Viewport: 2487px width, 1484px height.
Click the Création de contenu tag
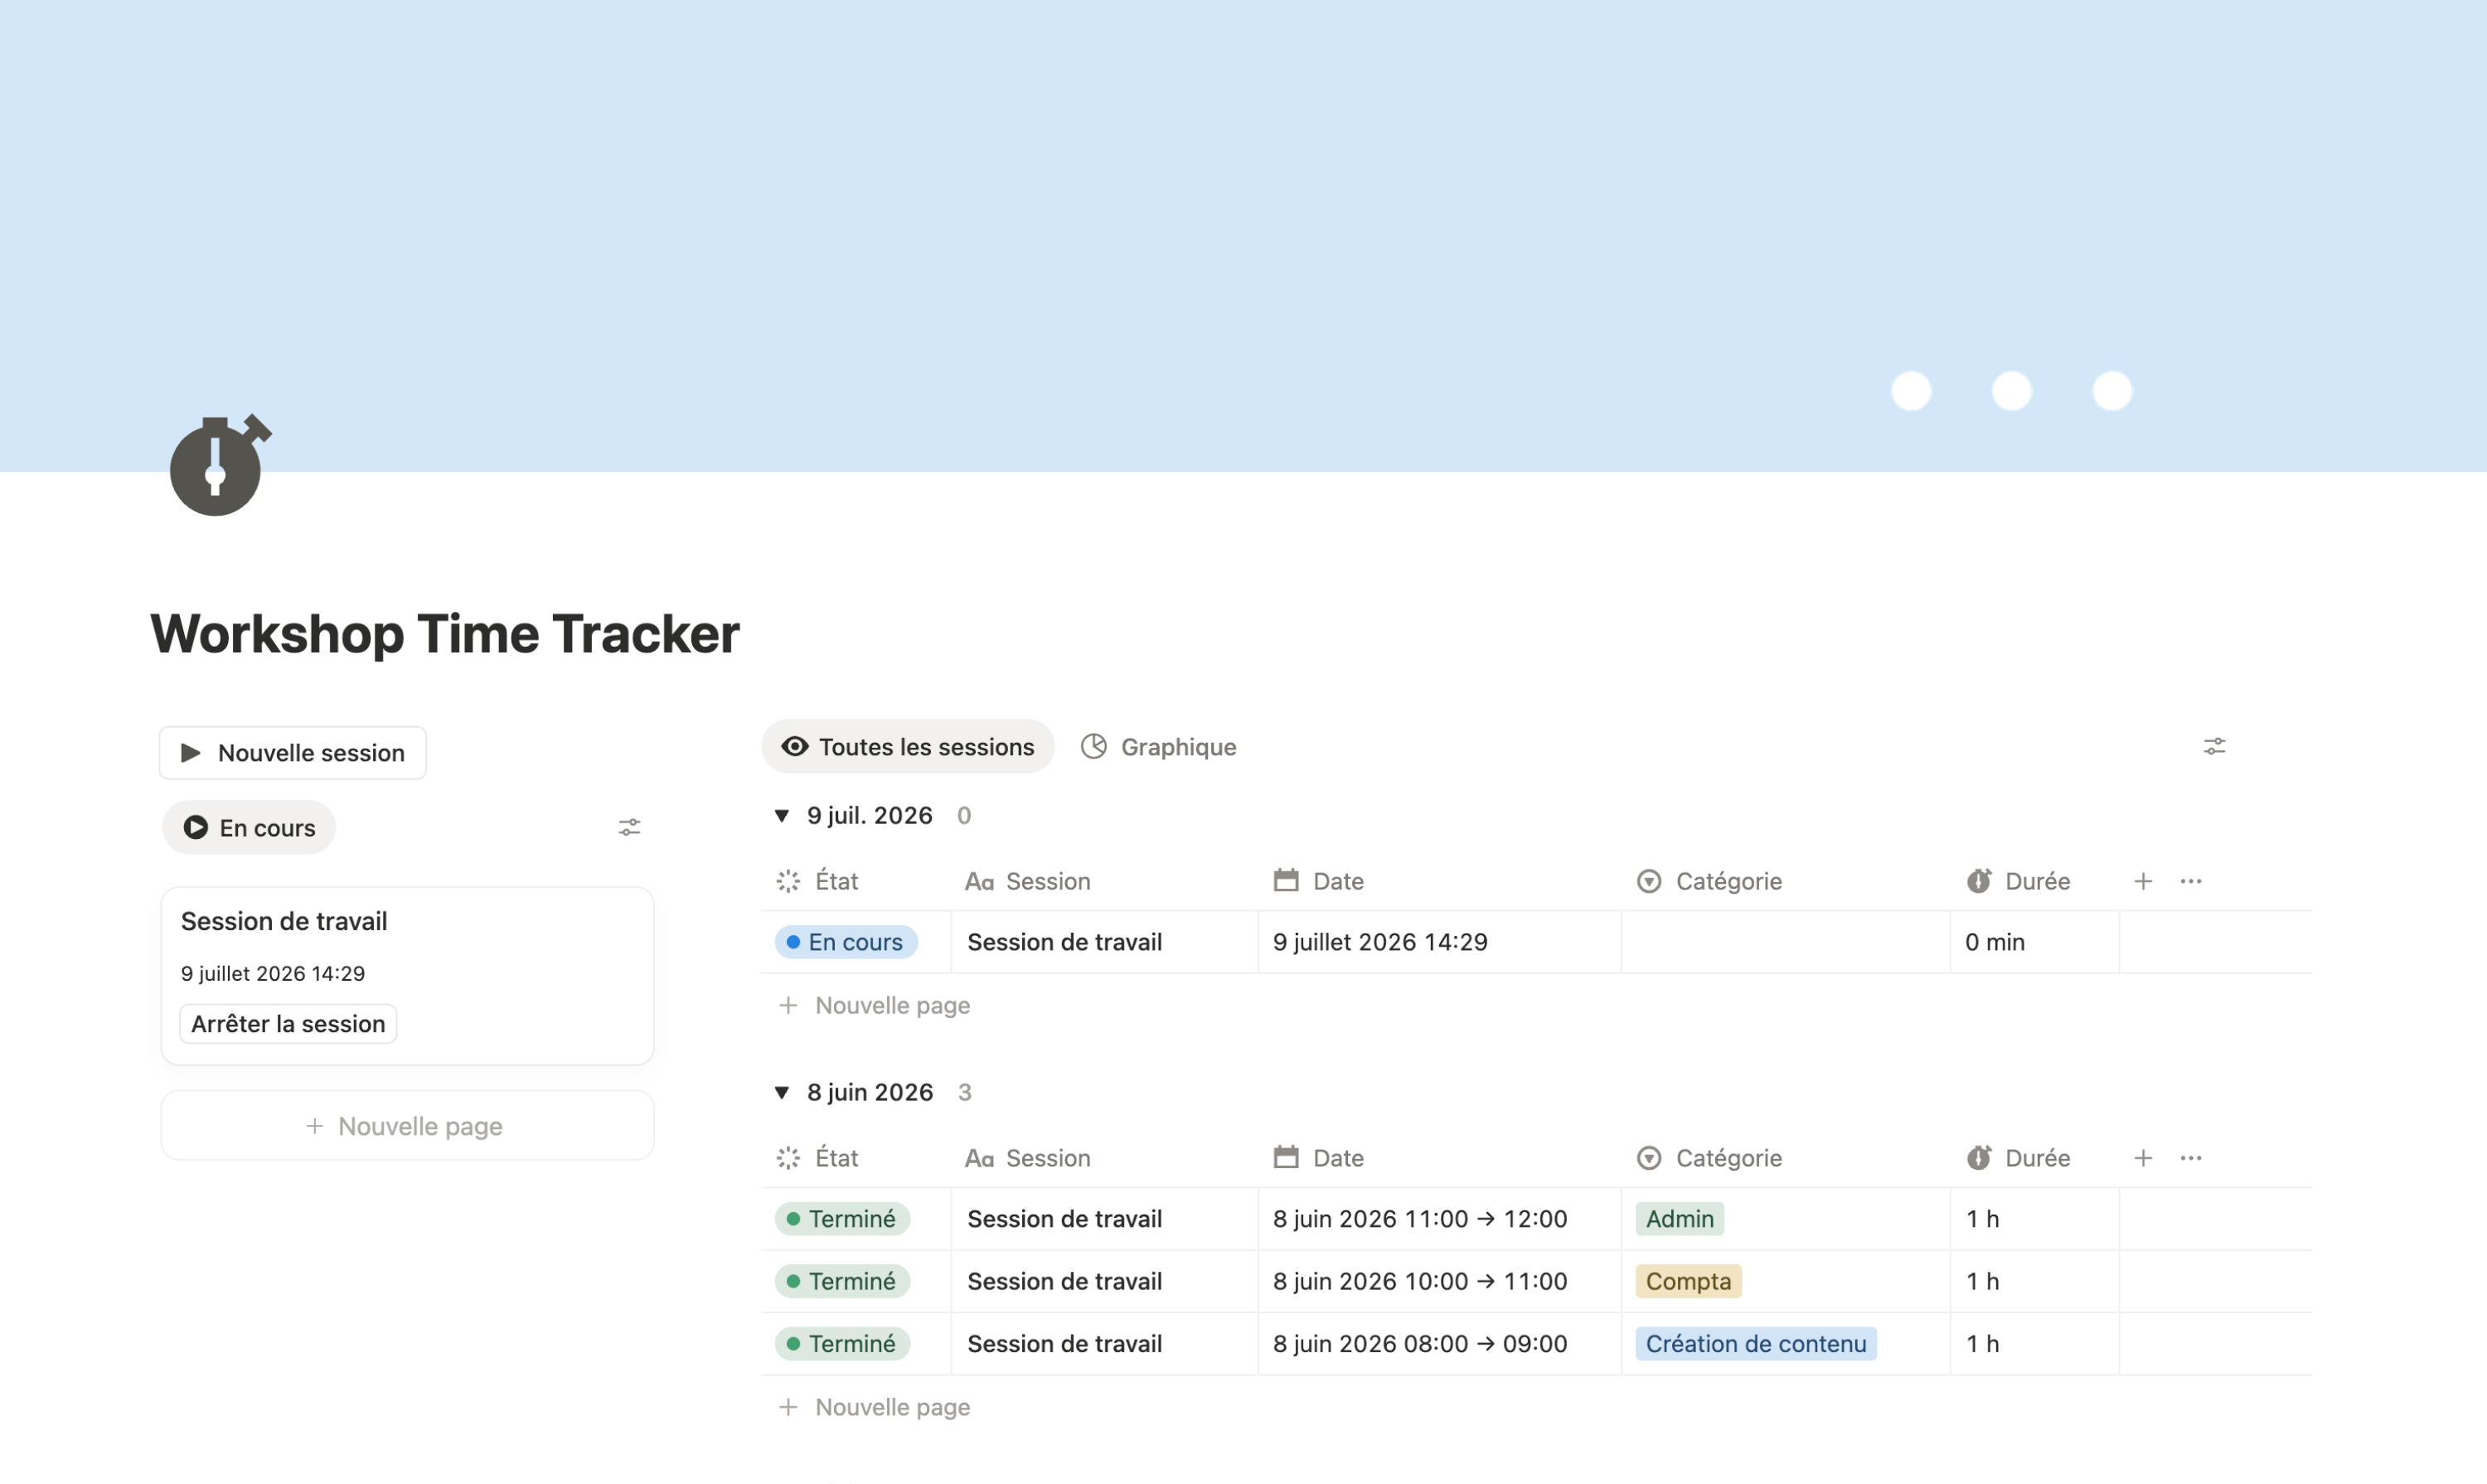(1756, 1344)
